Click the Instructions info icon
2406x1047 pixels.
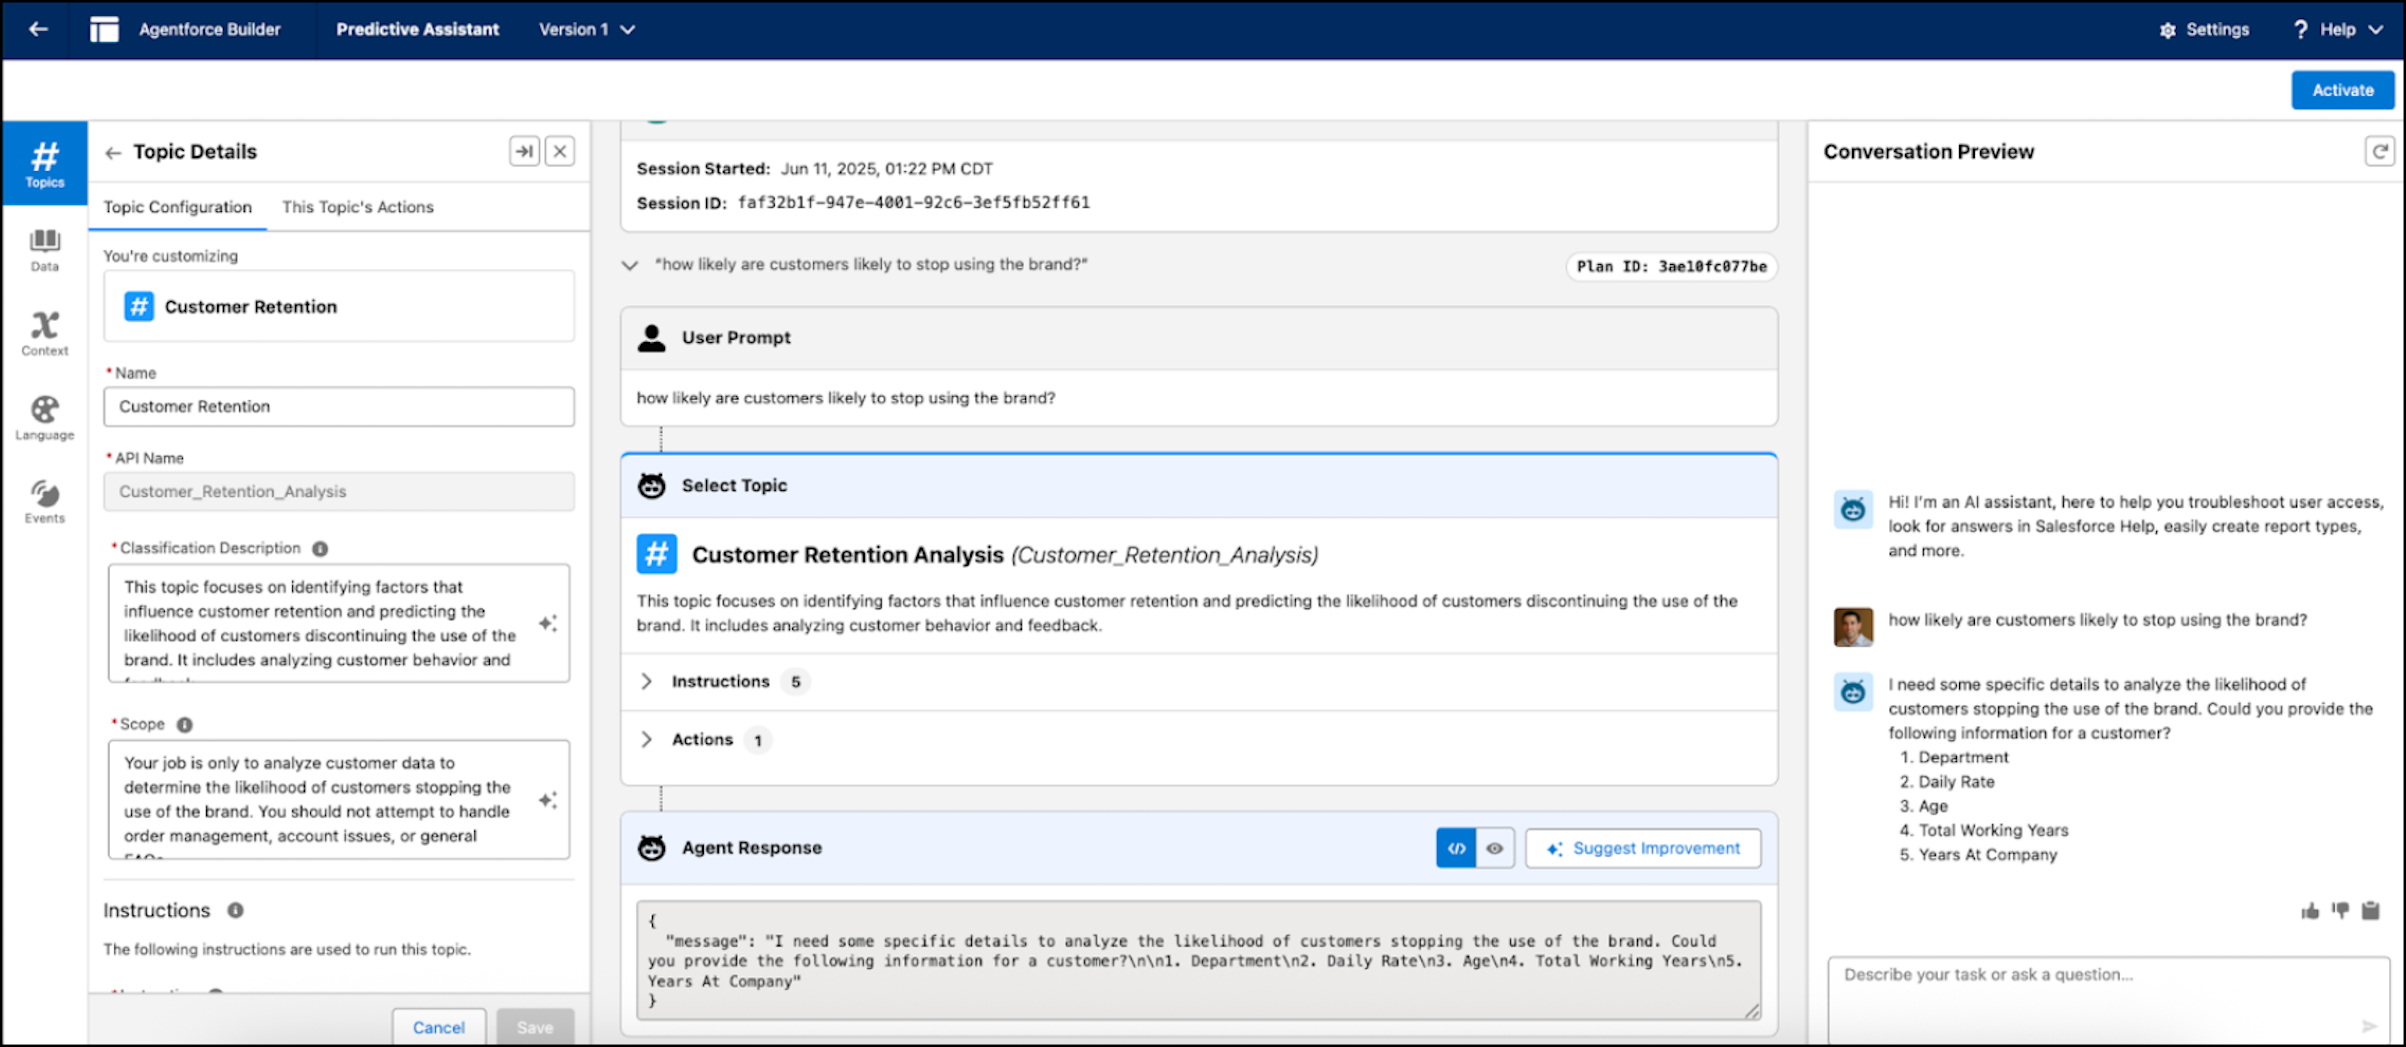pyautogui.click(x=235, y=910)
